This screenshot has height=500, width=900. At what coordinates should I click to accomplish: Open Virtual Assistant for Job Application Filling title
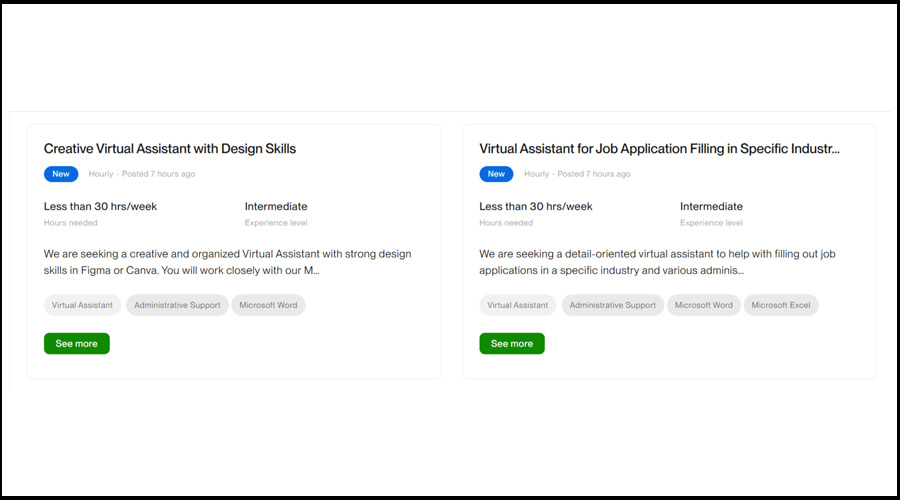659,149
